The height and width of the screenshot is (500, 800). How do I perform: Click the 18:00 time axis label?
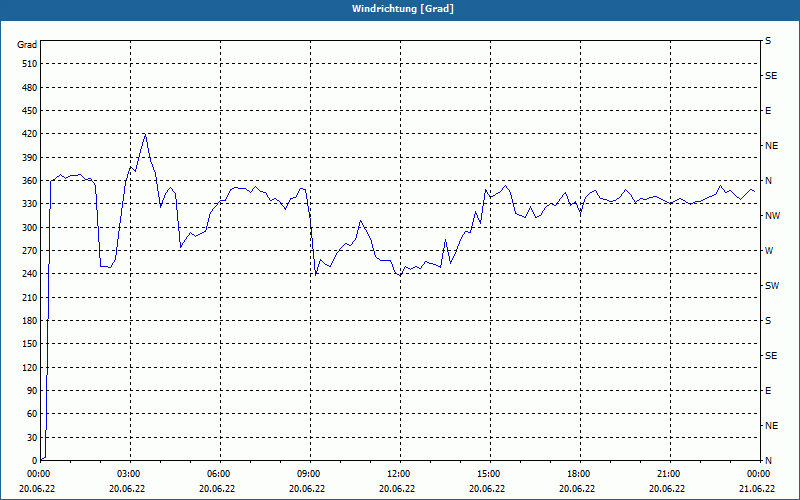[580, 474]
